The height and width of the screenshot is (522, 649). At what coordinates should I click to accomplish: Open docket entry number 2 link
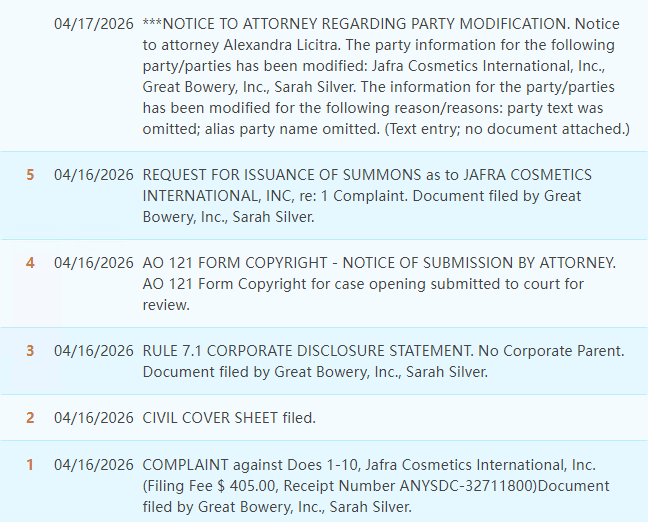[30, 418]
